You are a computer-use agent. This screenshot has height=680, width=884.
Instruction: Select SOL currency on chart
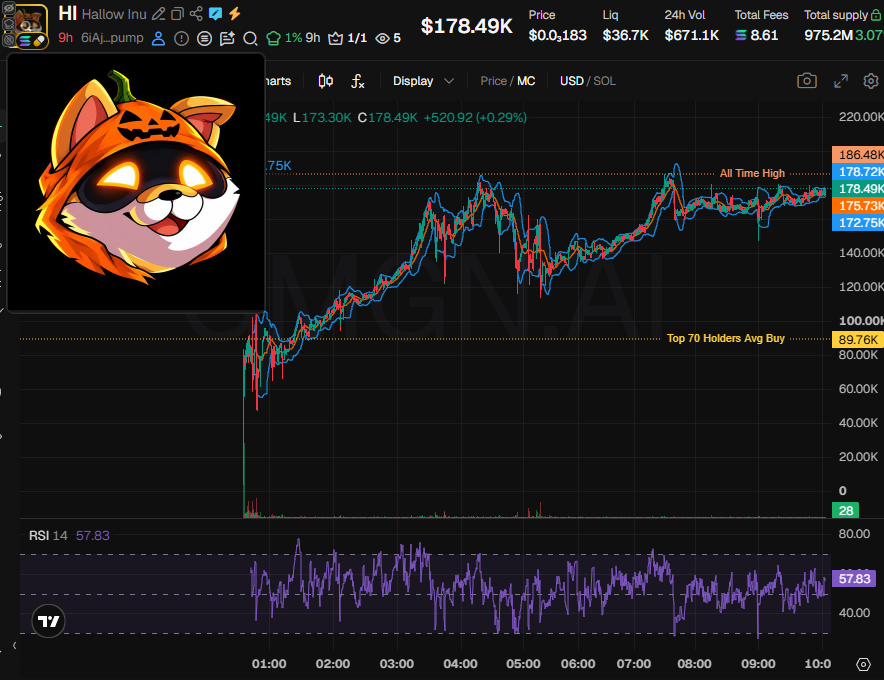[604, 81]
